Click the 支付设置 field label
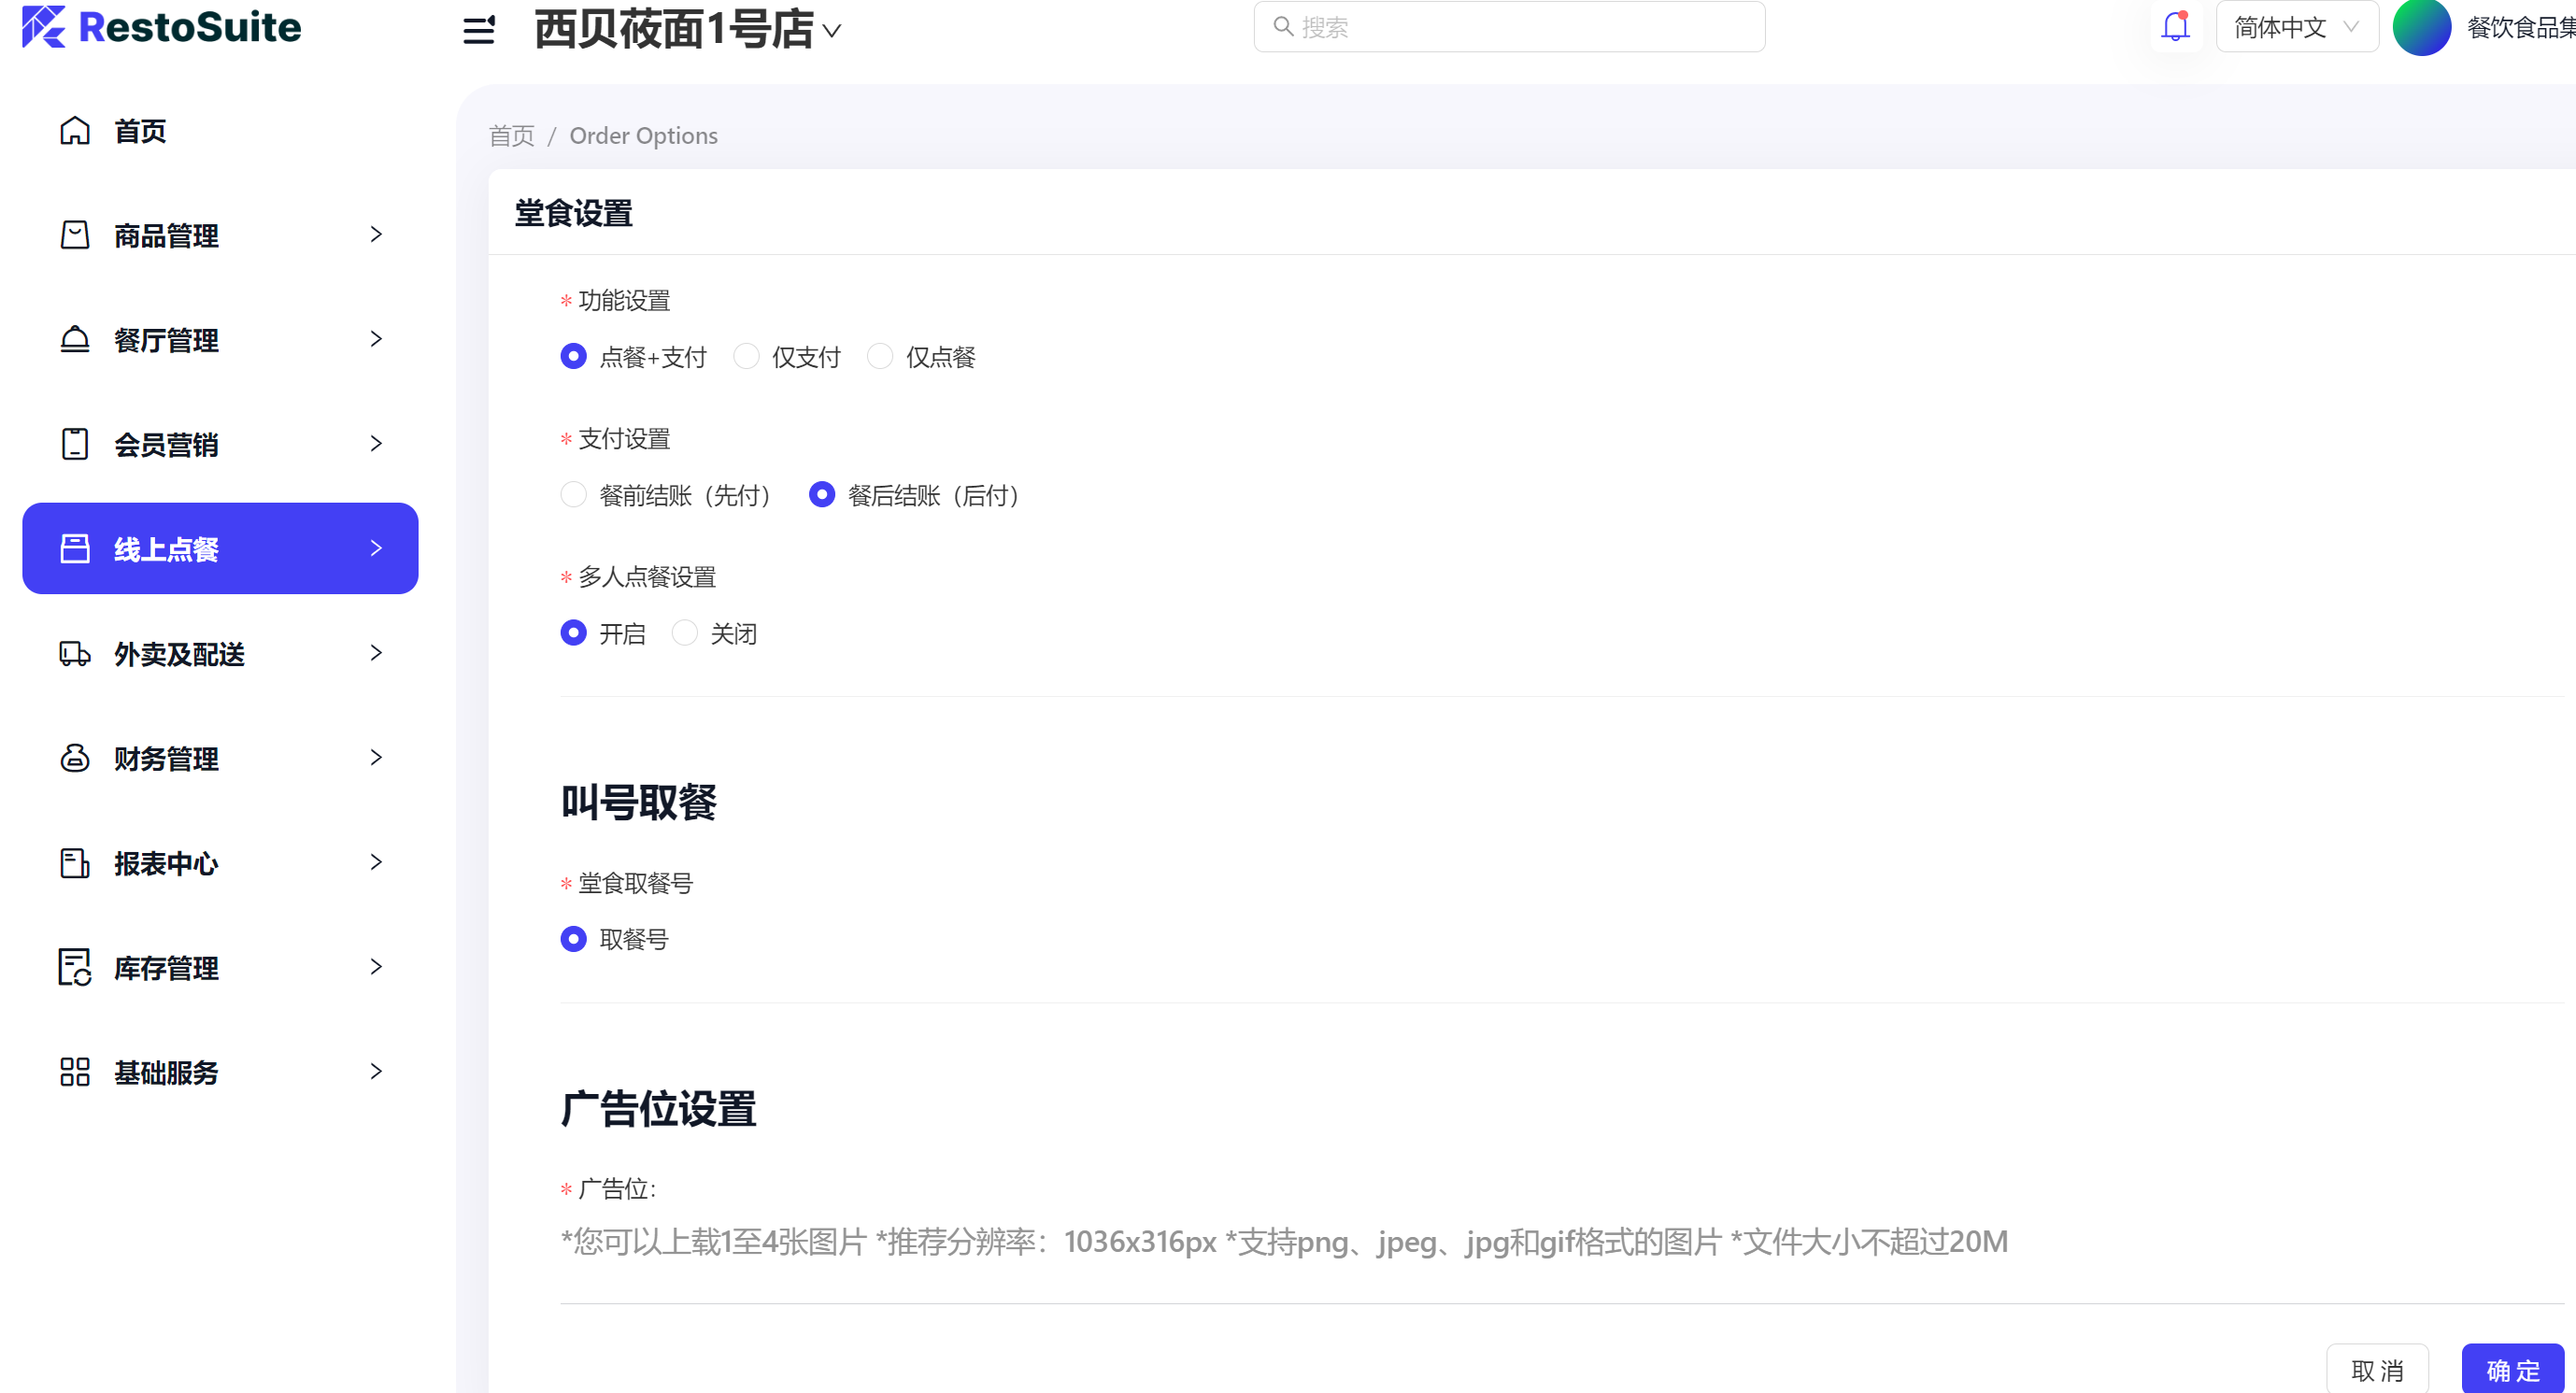 [x=624, y=438]
